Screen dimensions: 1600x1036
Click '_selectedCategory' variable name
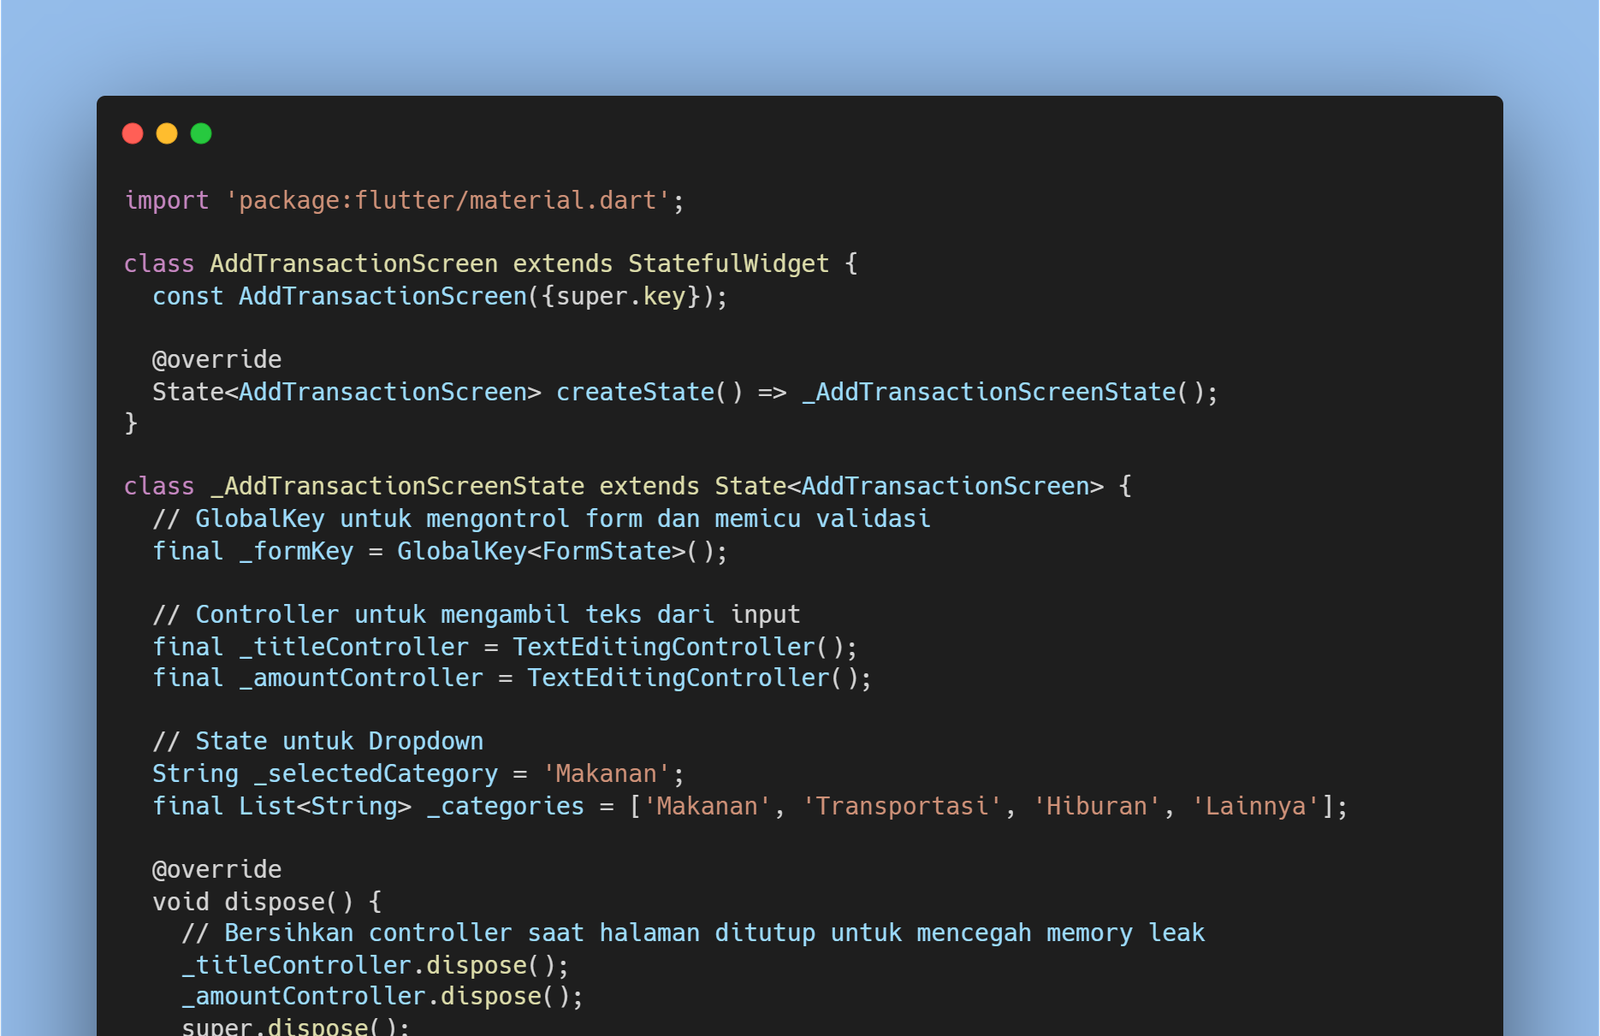point(375,774)
